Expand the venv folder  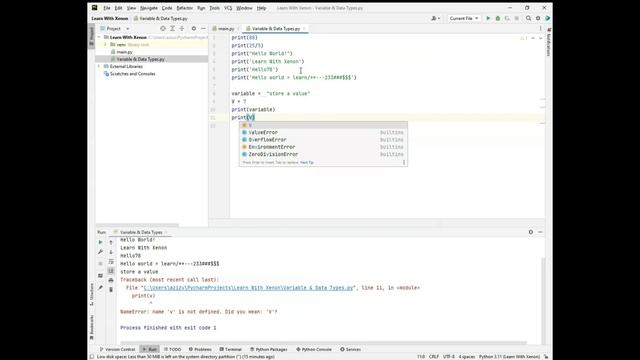105,44
